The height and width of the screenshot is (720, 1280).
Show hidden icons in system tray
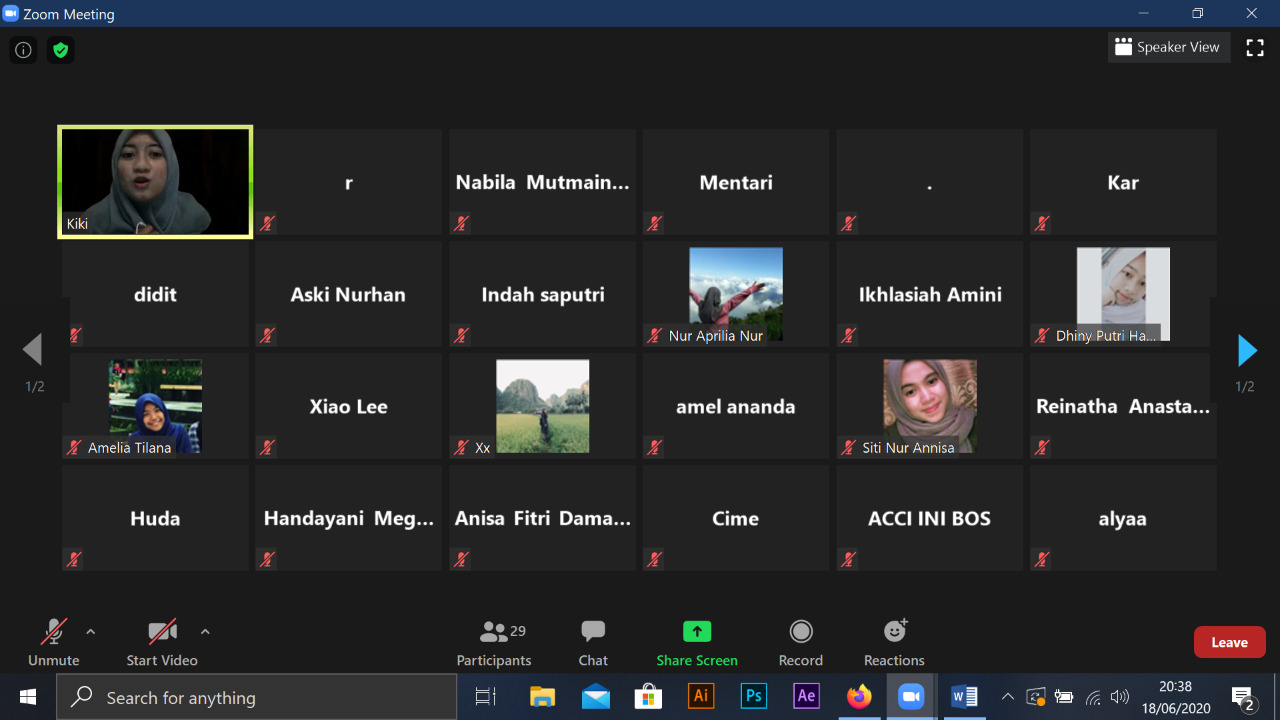pos(1007,697)
